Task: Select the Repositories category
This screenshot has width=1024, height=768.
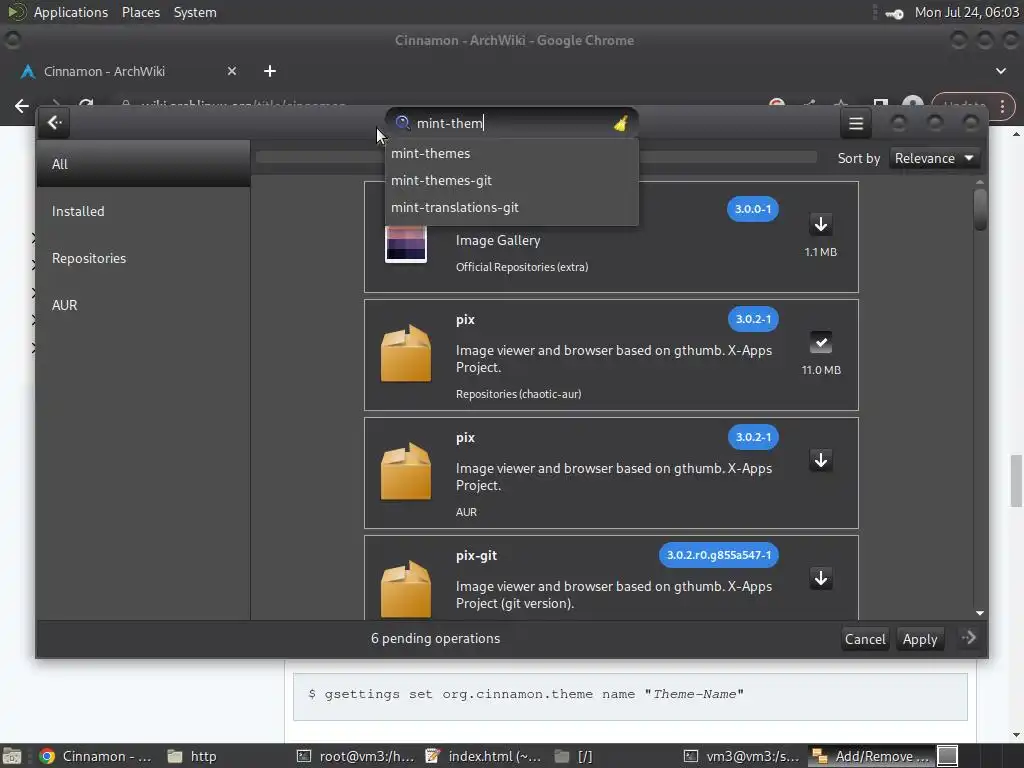Action: pos(143,258)
